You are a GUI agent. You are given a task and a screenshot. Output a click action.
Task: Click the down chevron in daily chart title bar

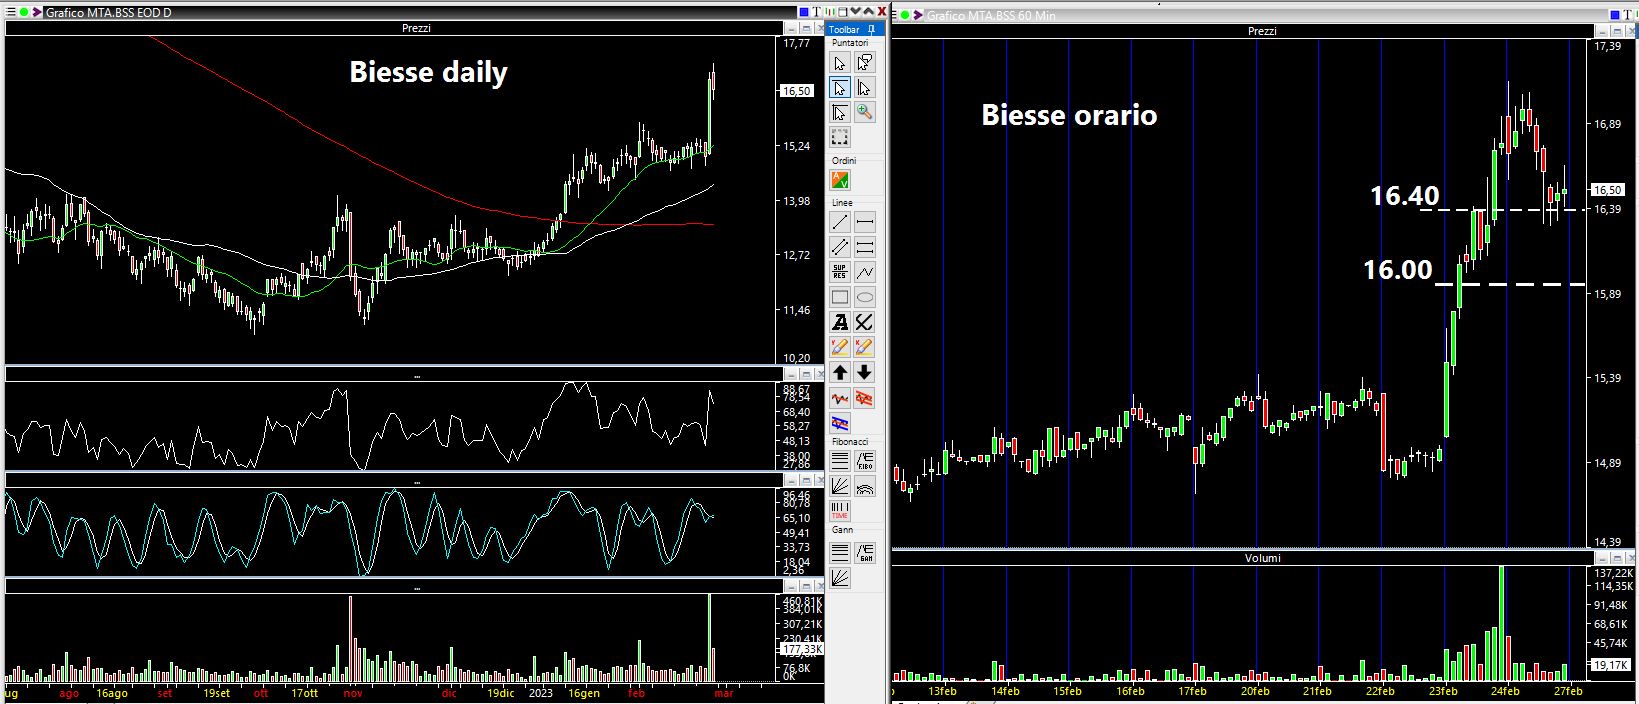click(855, 12)
